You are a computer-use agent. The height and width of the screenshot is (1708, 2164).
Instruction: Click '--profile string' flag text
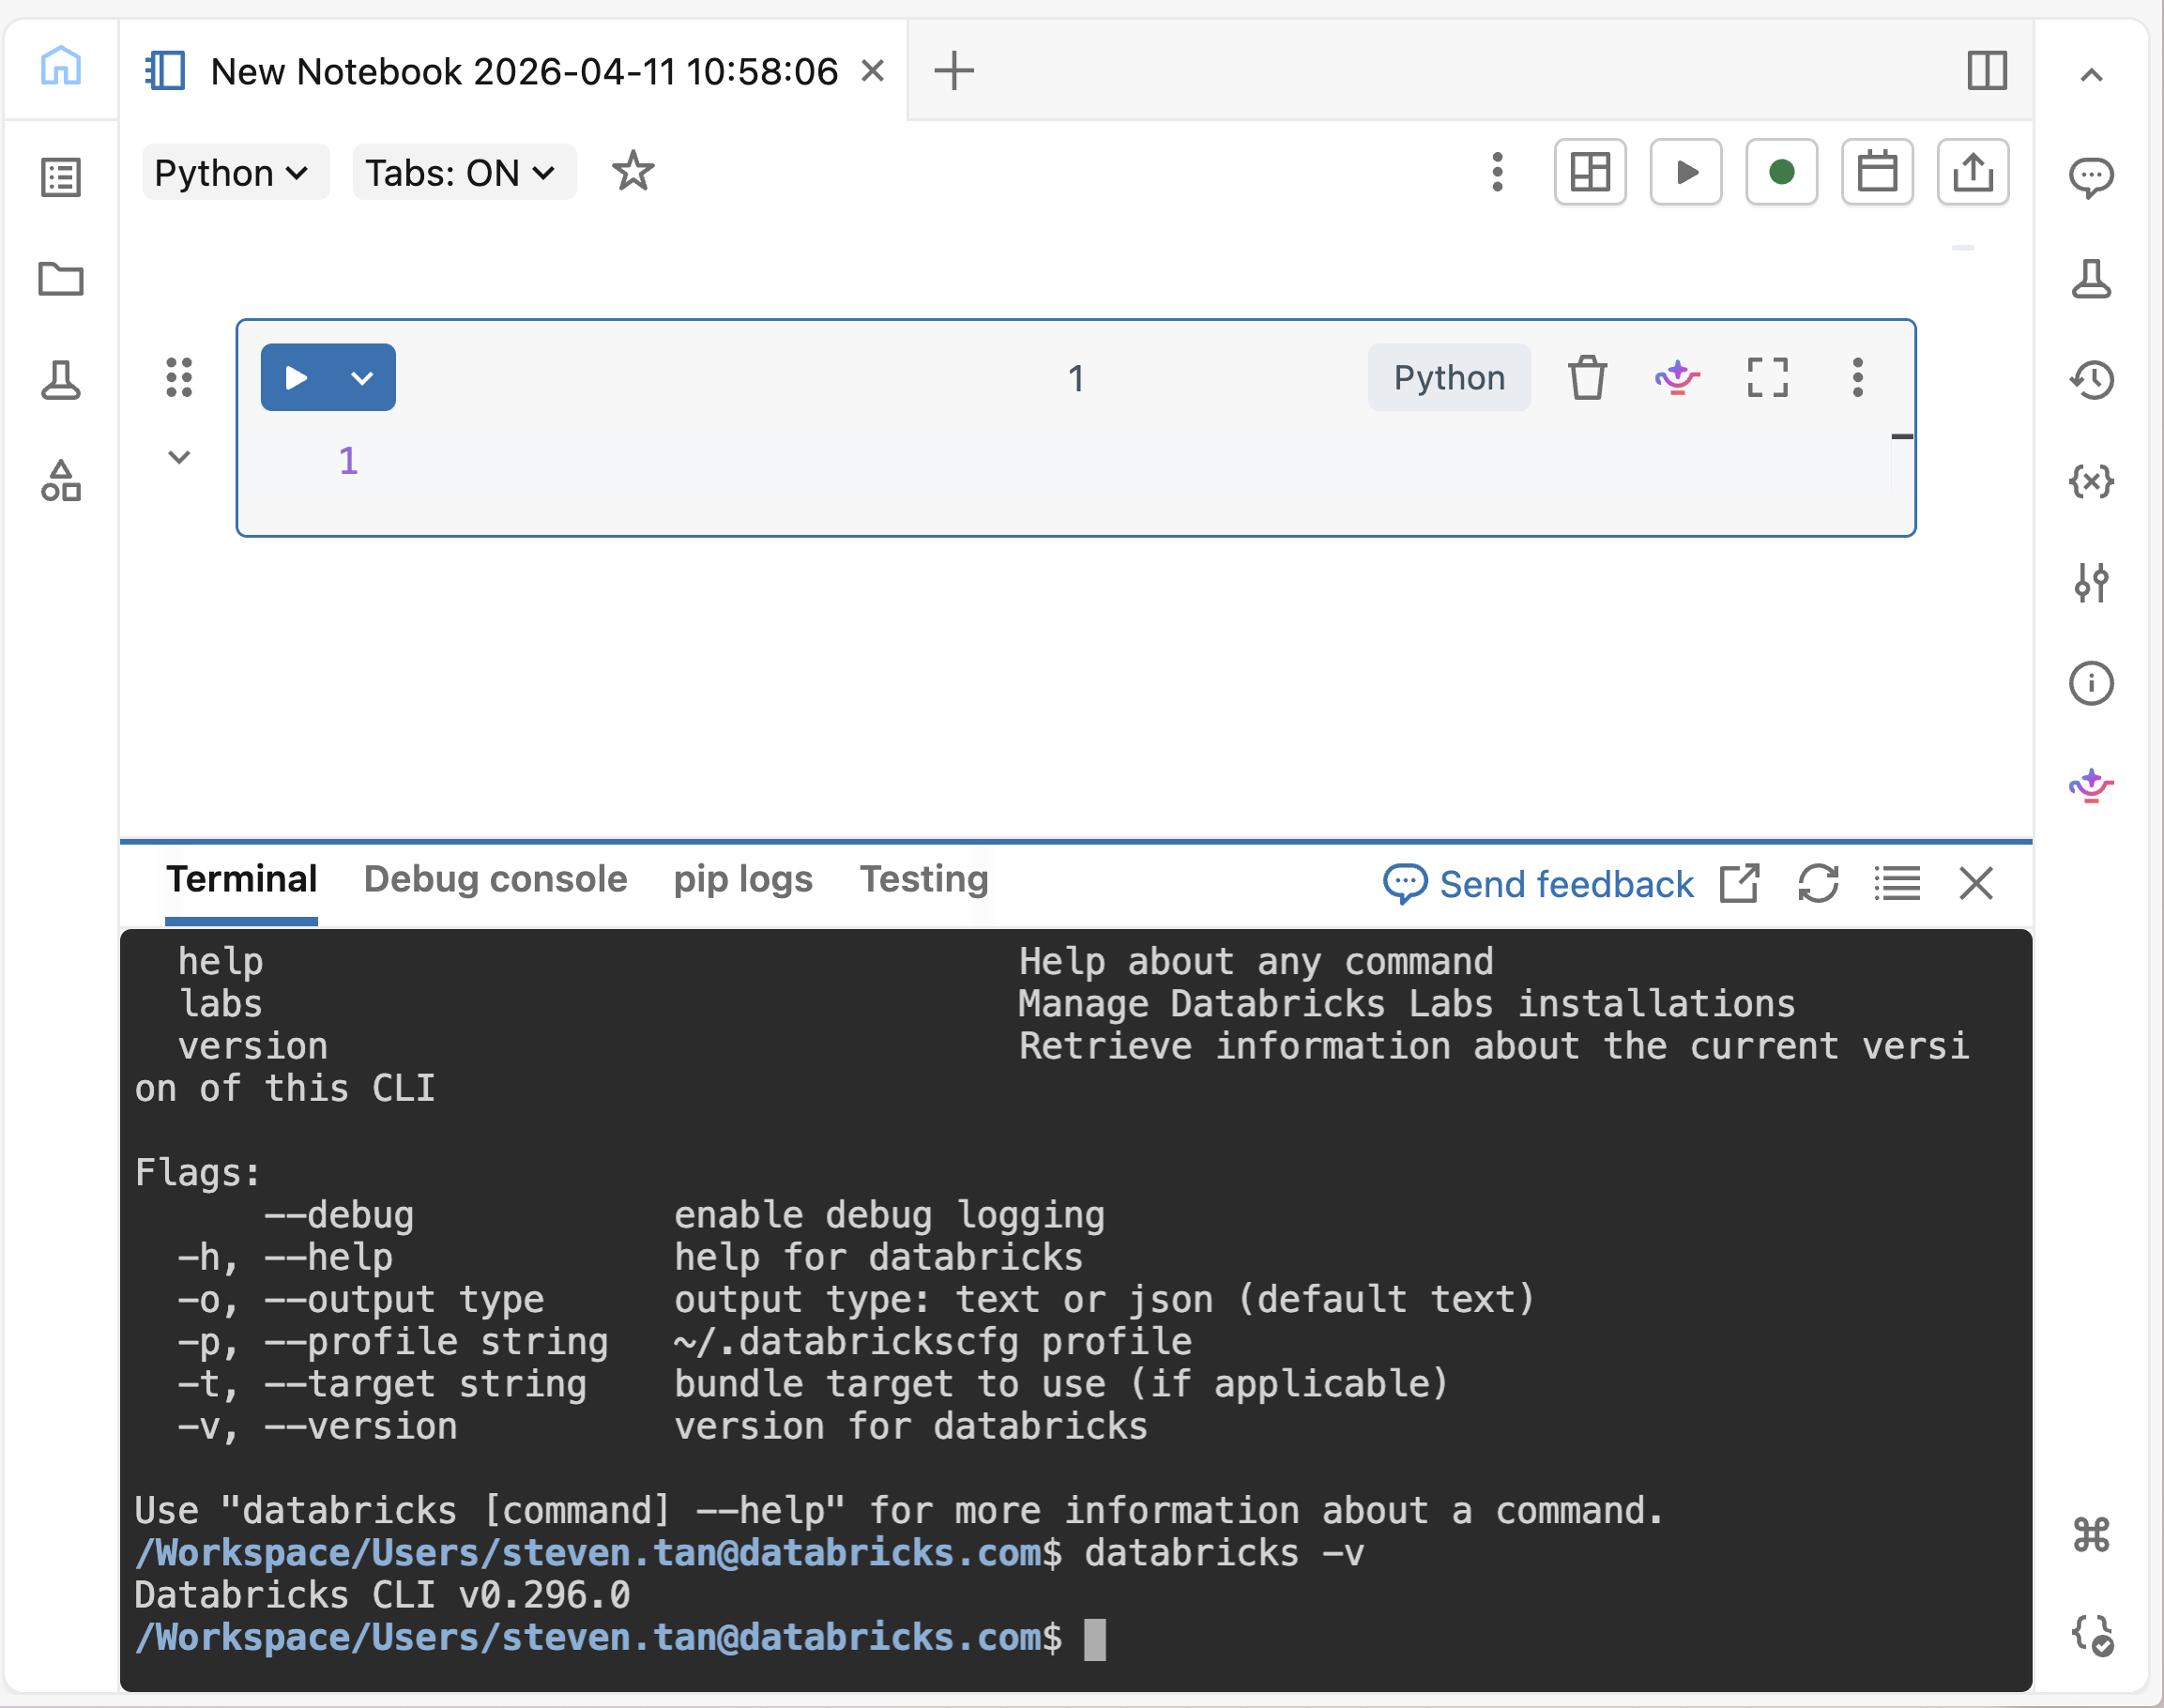click(436, 1342)
